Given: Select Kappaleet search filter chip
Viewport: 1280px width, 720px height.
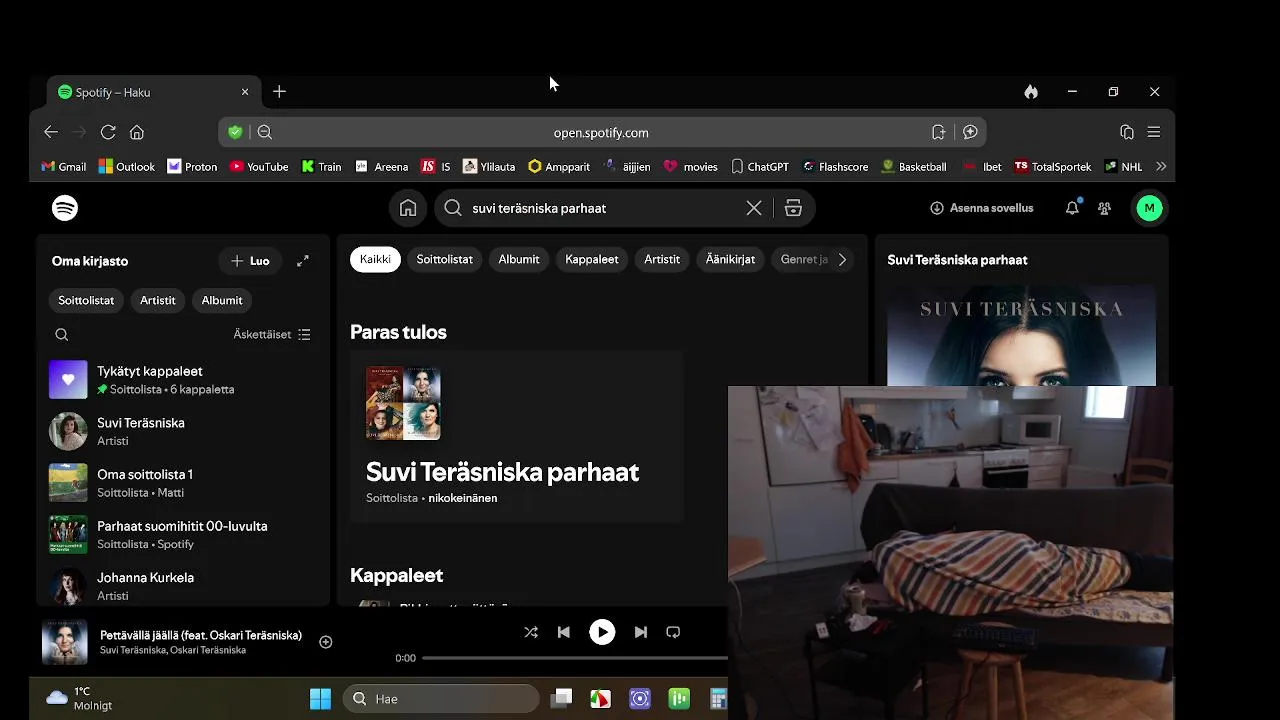Looking at the screenshot, I should [592, 259].
